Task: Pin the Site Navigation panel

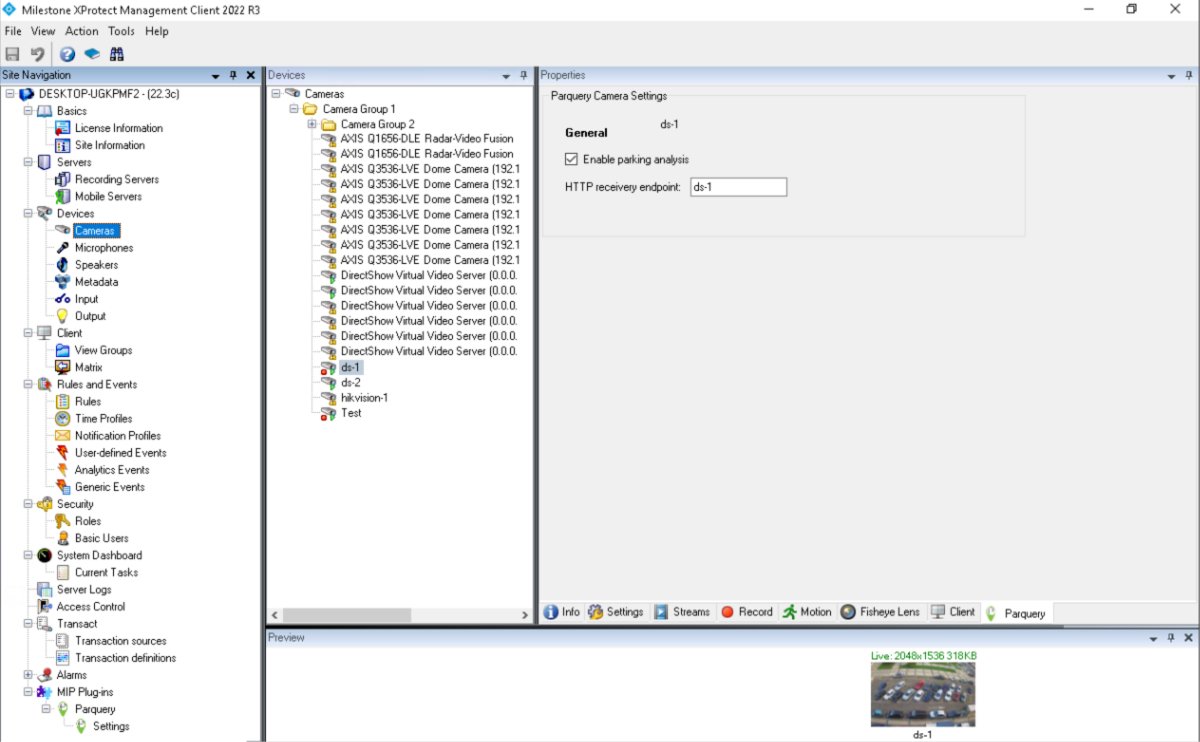Action: [233, 76]
